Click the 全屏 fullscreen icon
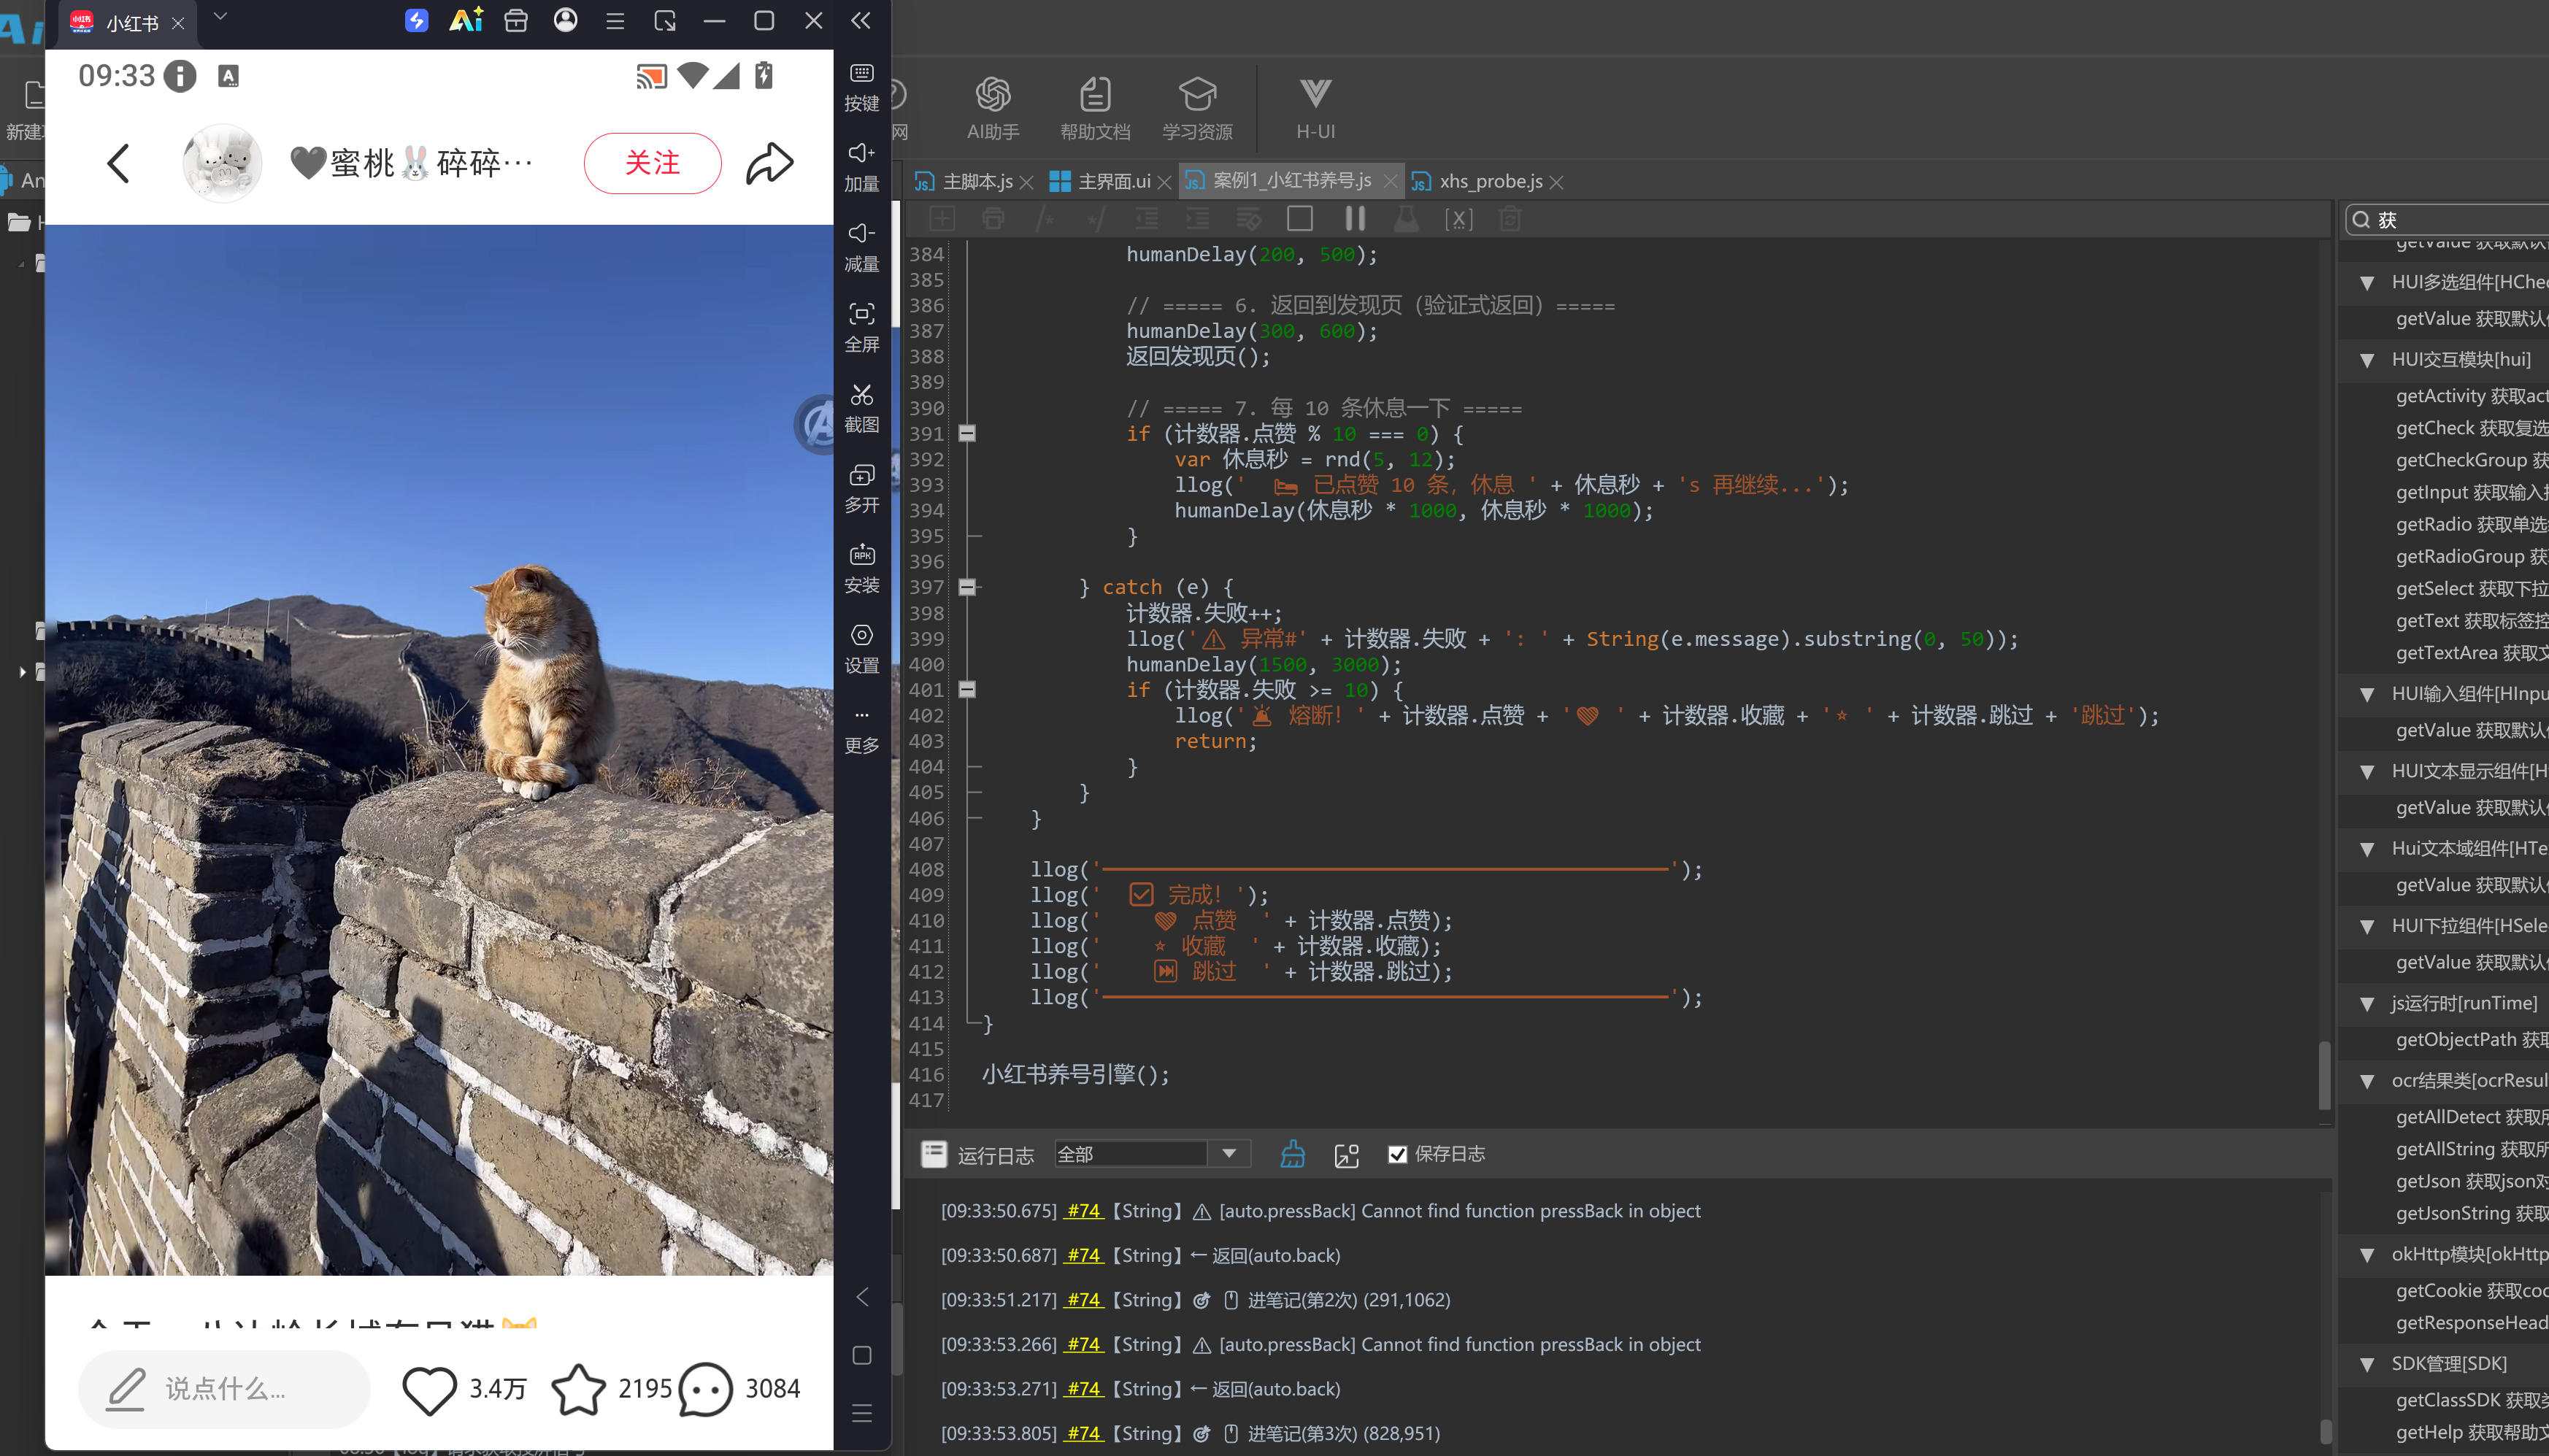 (861, 315)
